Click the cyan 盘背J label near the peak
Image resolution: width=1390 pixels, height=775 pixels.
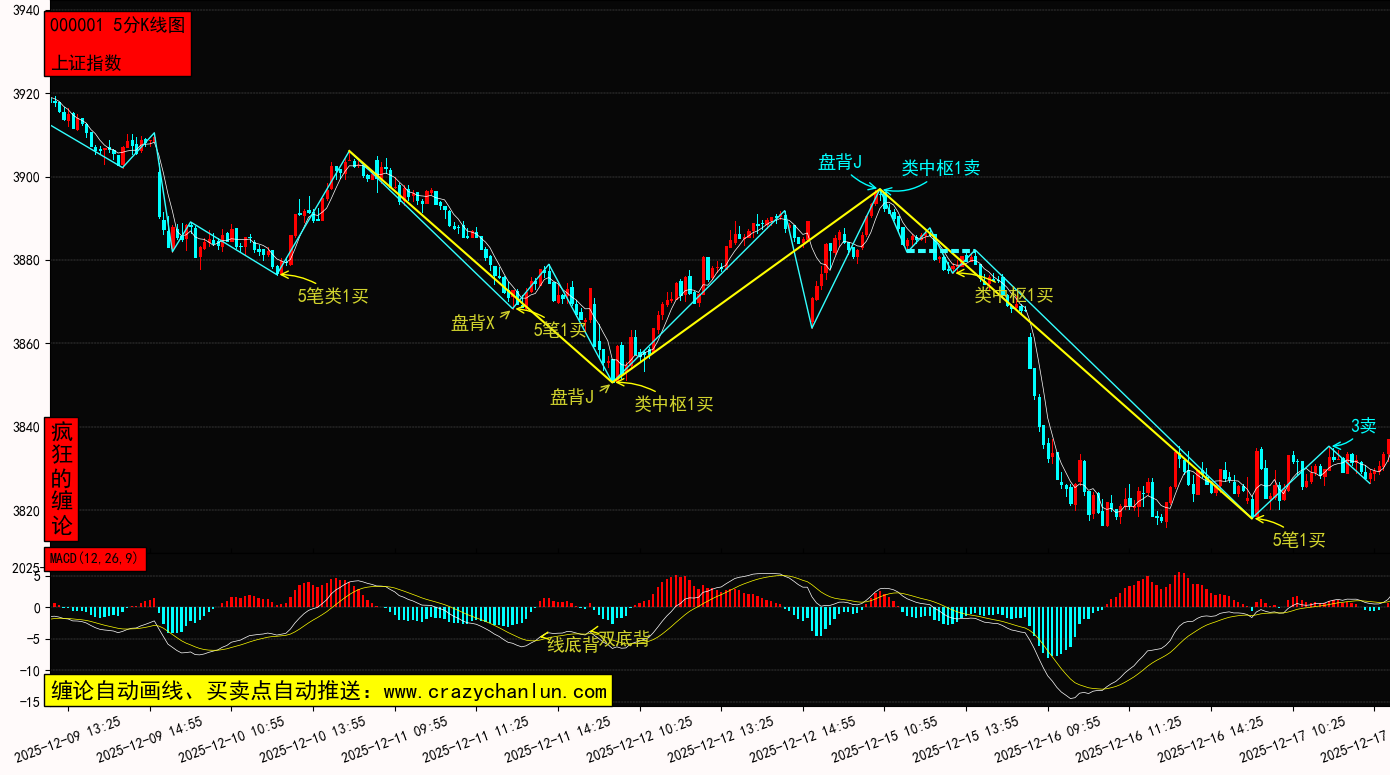coord(840,162)
